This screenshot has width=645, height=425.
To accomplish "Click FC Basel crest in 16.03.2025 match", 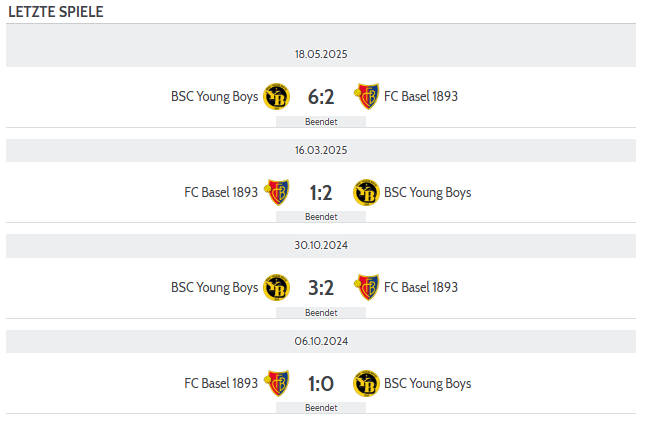I will pyautogui.click(x=276, y=193).
